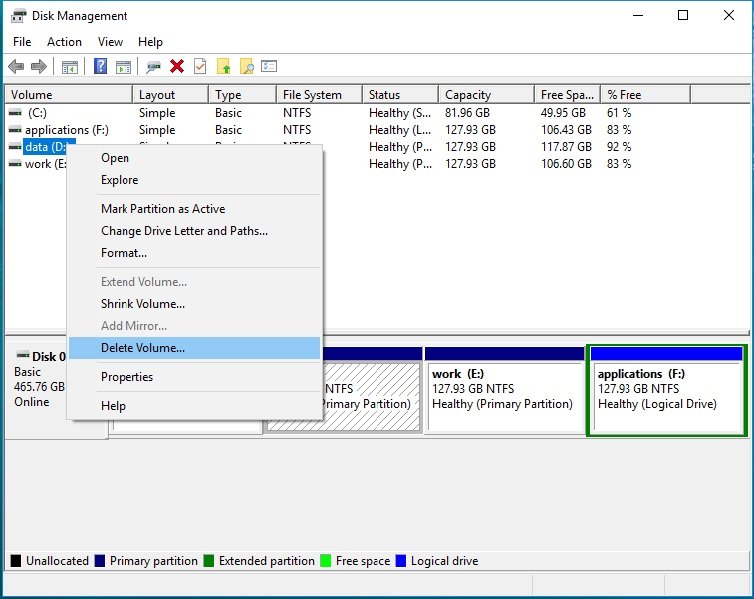Viewport: 754px width, 599px height.
Task: Sort by the Capacity column header
Action: click(x=487, y=95)
